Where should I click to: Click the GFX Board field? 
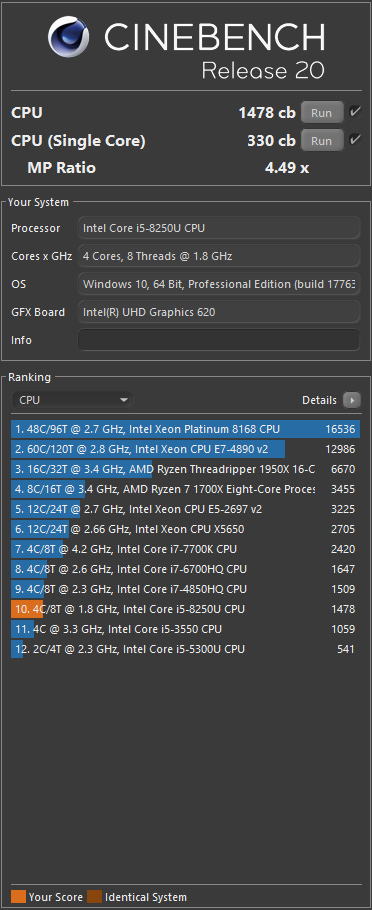(219, 312)
